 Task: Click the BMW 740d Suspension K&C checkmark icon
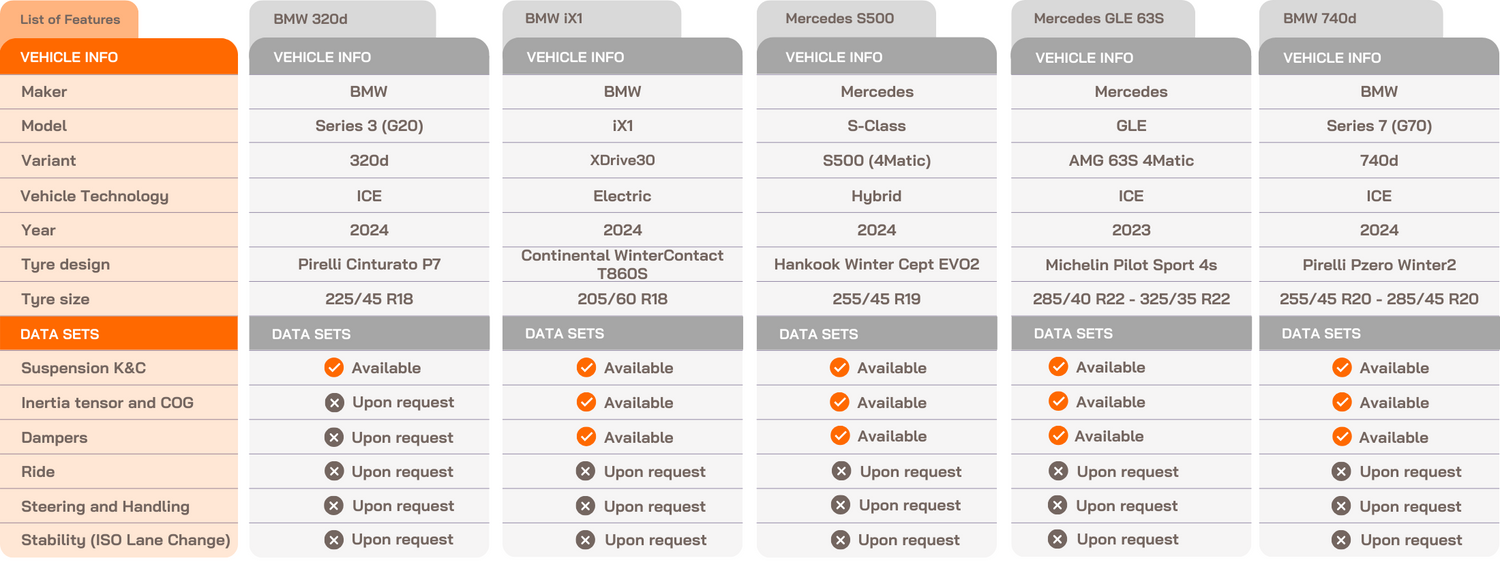1342,368
